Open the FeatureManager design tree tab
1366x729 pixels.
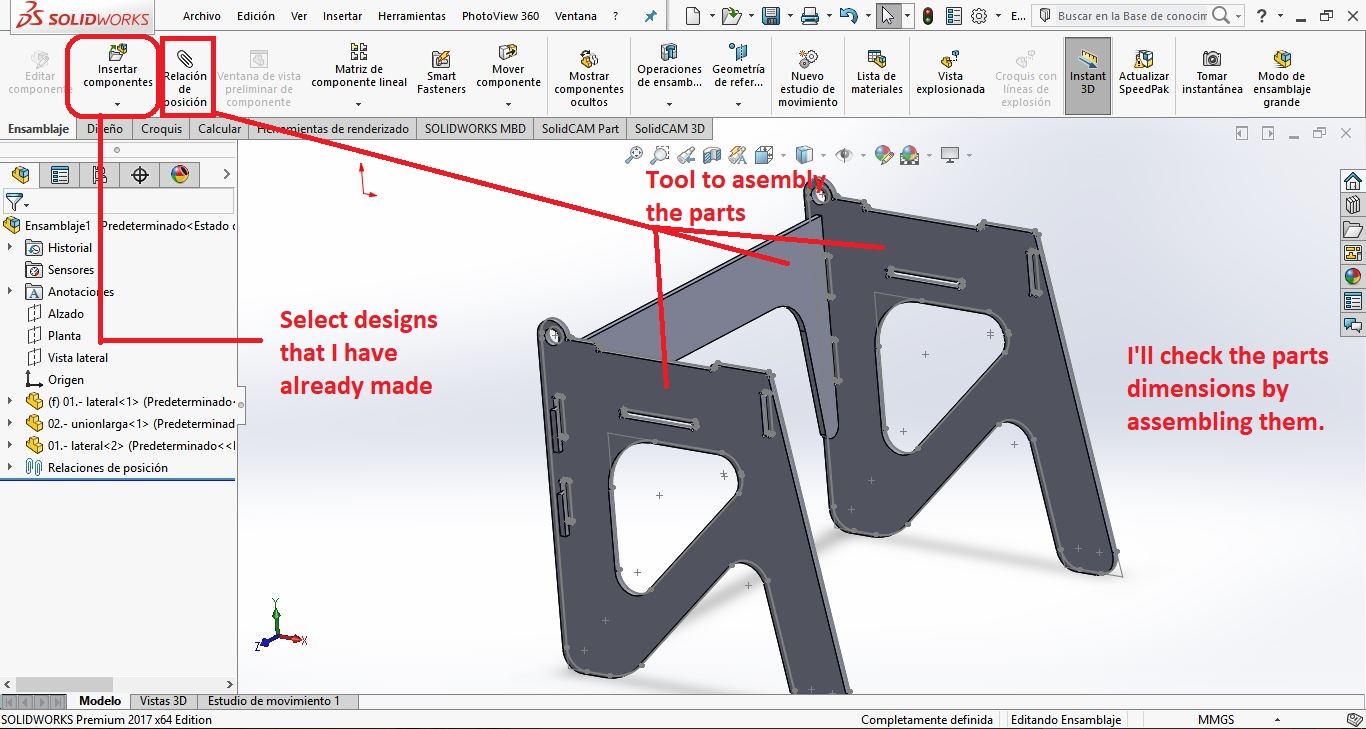(20, 175)
